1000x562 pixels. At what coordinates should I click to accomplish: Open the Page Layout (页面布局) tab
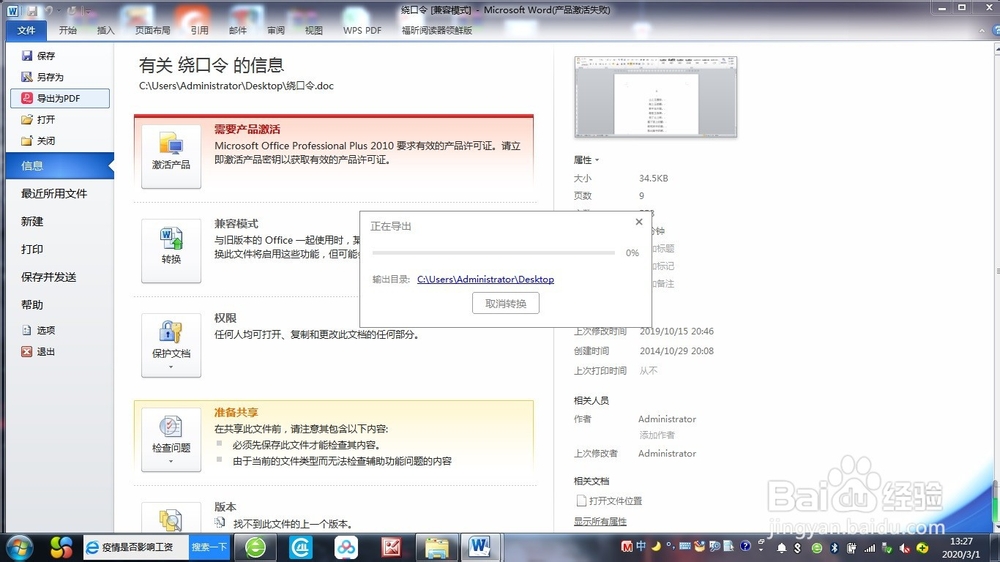[x=152, y=30]
